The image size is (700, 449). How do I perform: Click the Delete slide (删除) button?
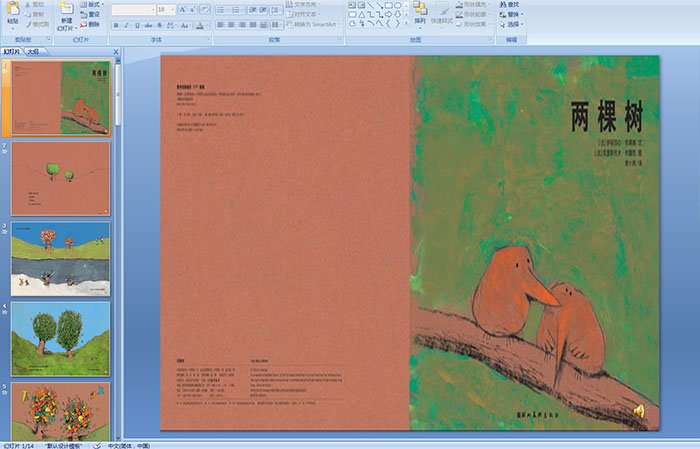[90, 24]
